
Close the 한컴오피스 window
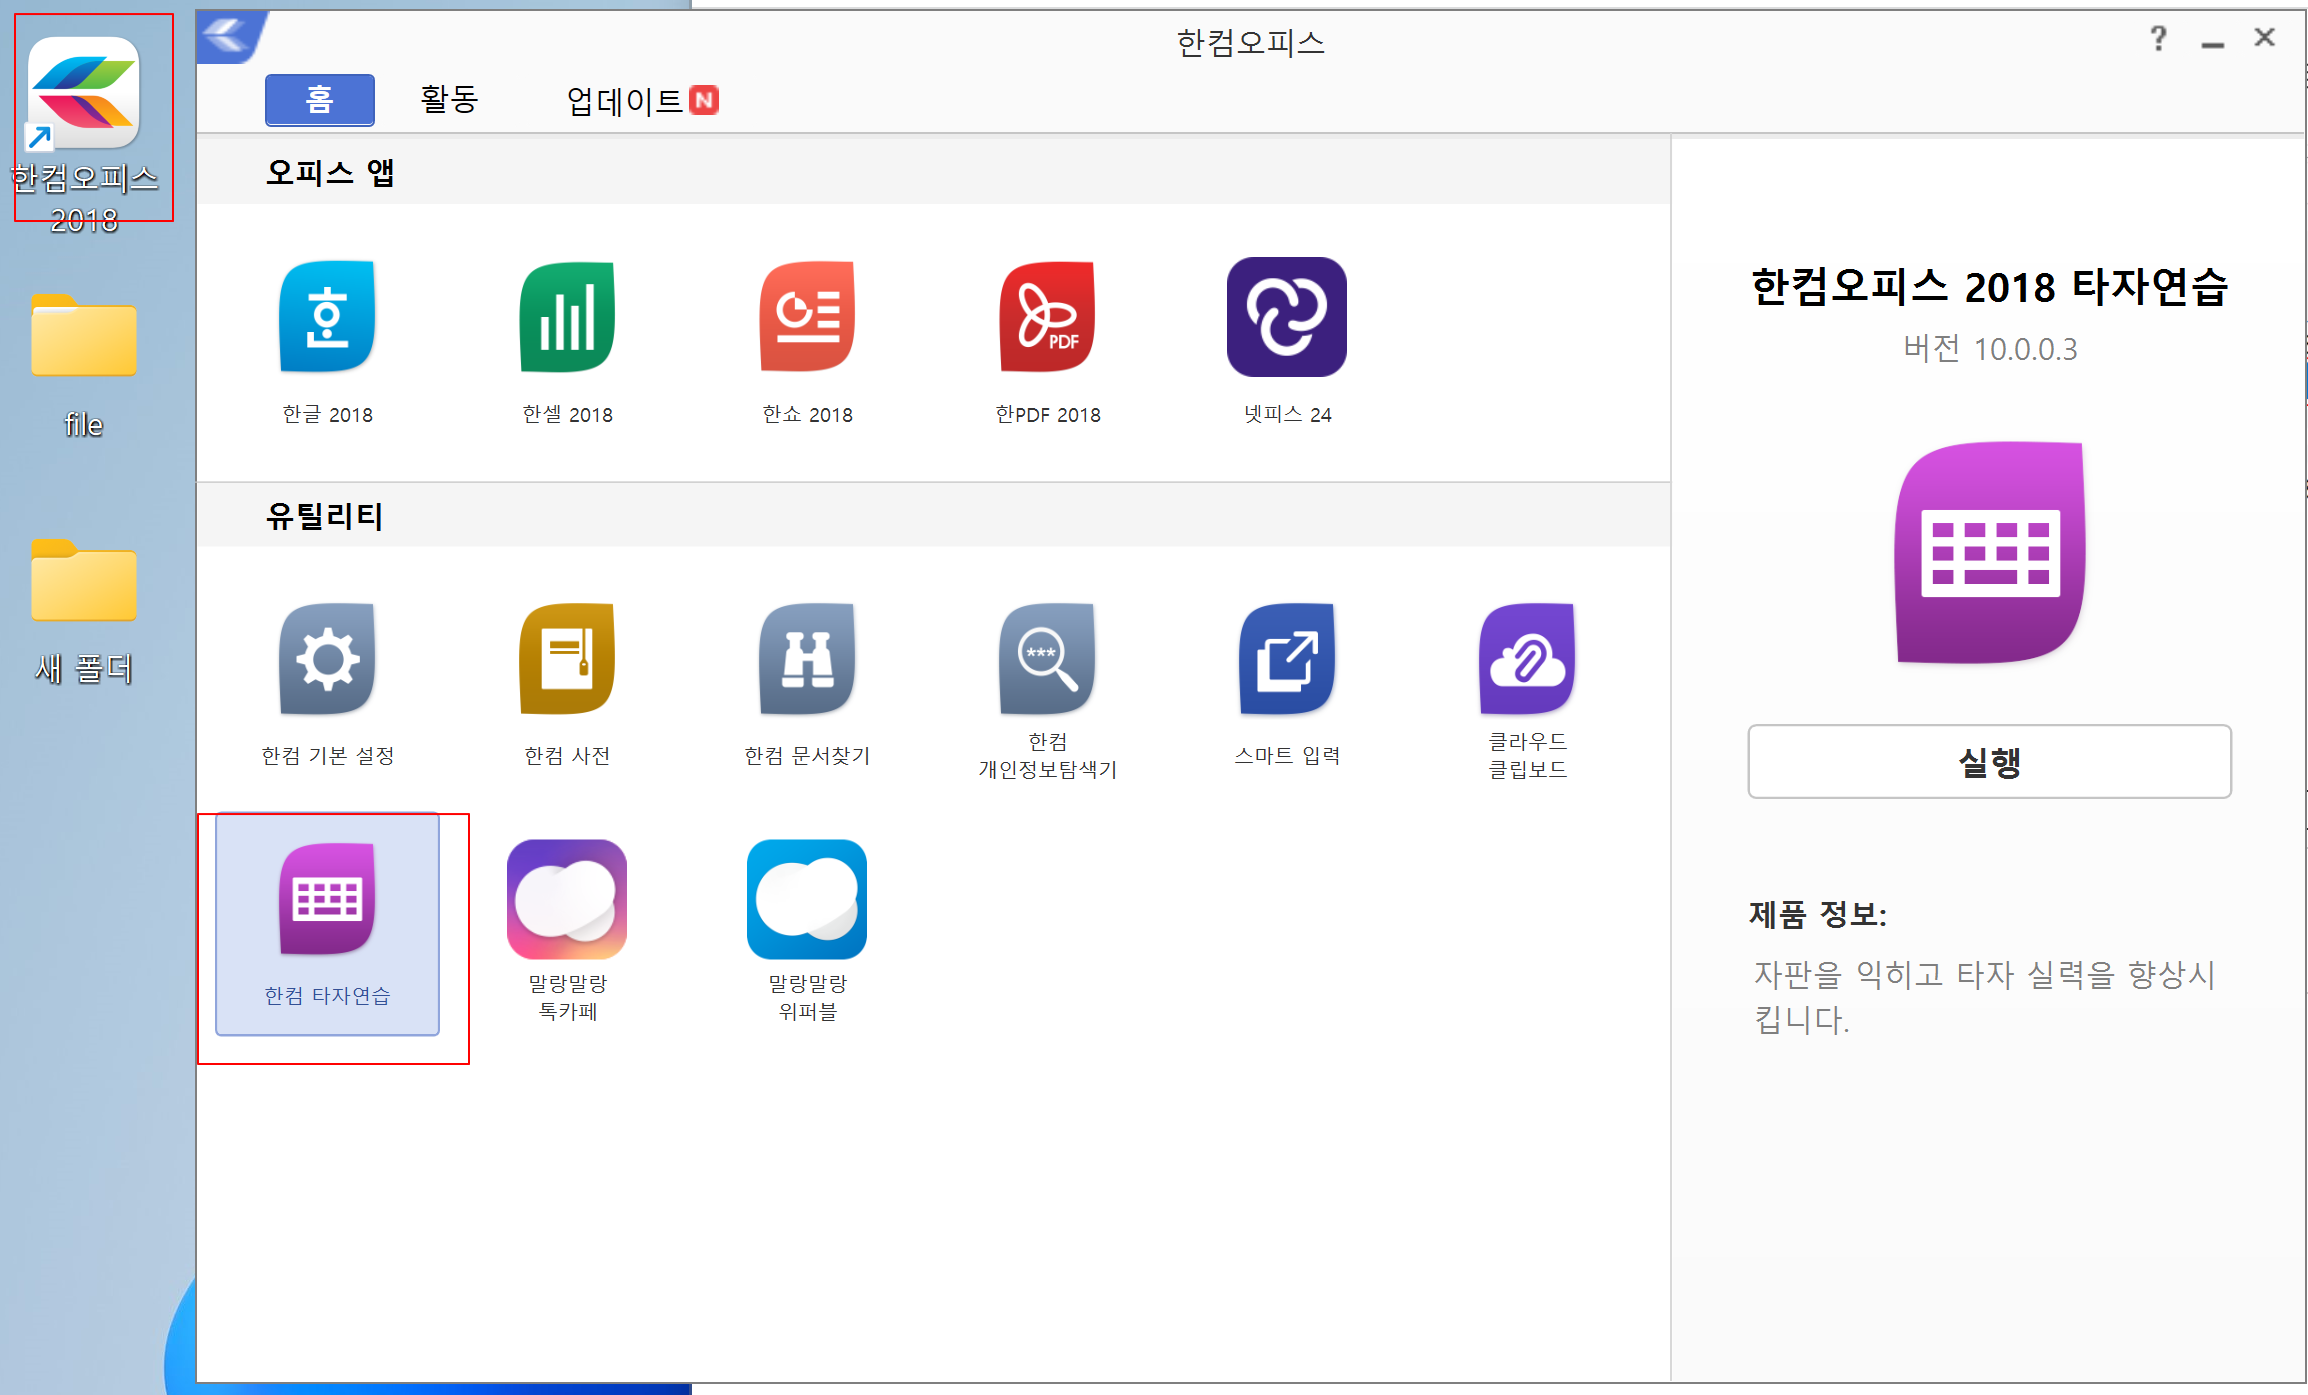point(2265,38)
